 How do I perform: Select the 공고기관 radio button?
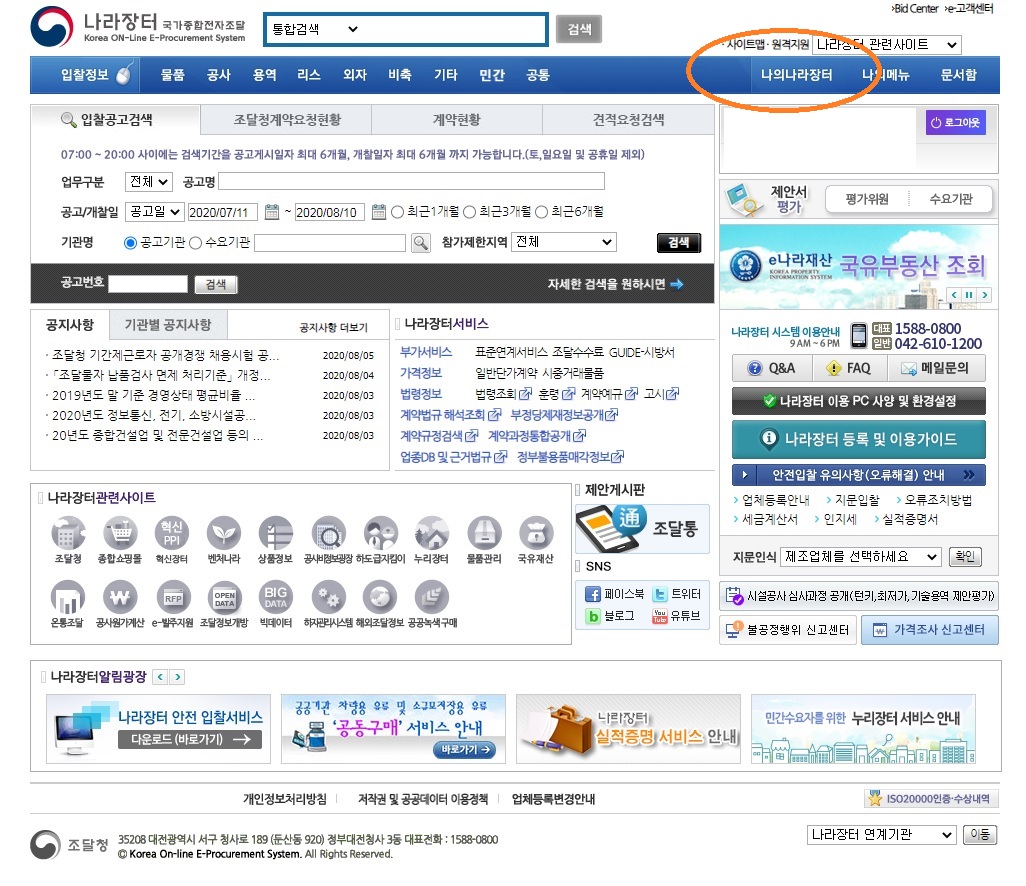[x=130, y=243]
